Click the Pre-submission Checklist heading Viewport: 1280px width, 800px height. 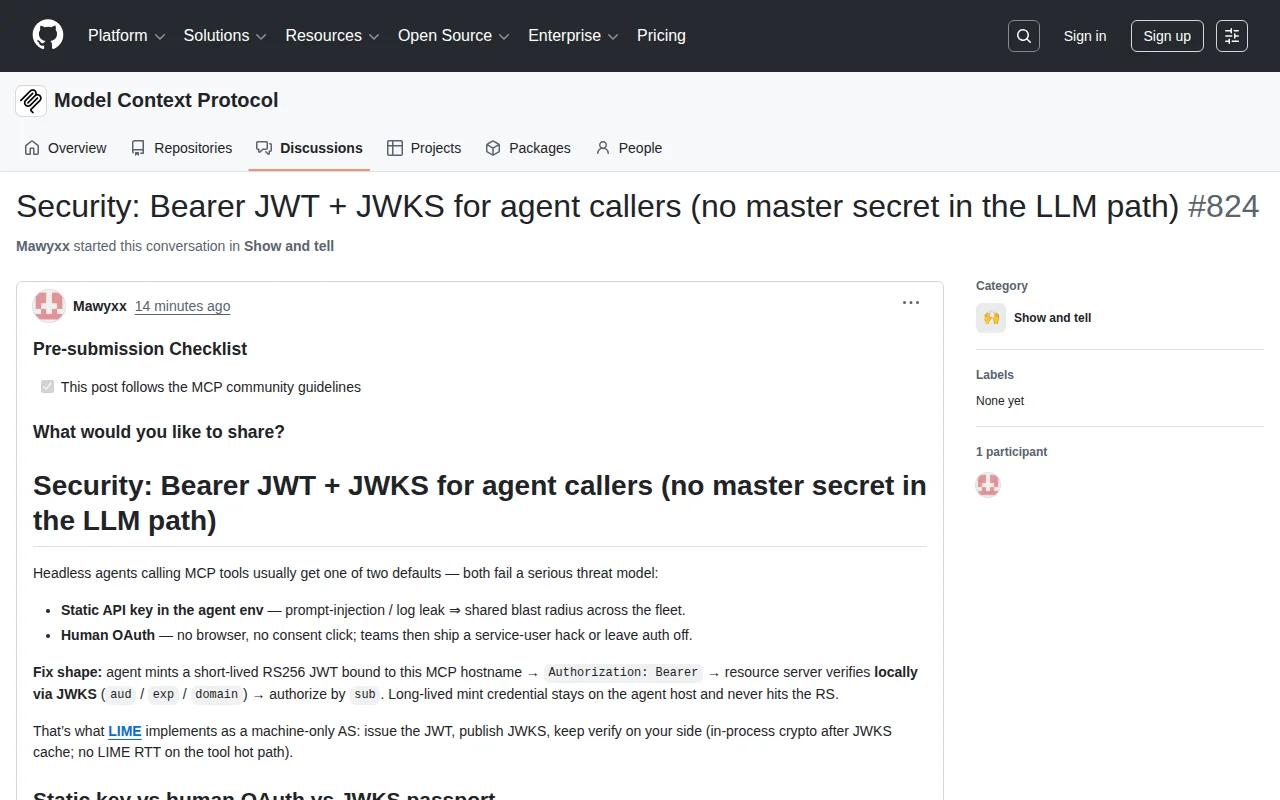(140, 349)
